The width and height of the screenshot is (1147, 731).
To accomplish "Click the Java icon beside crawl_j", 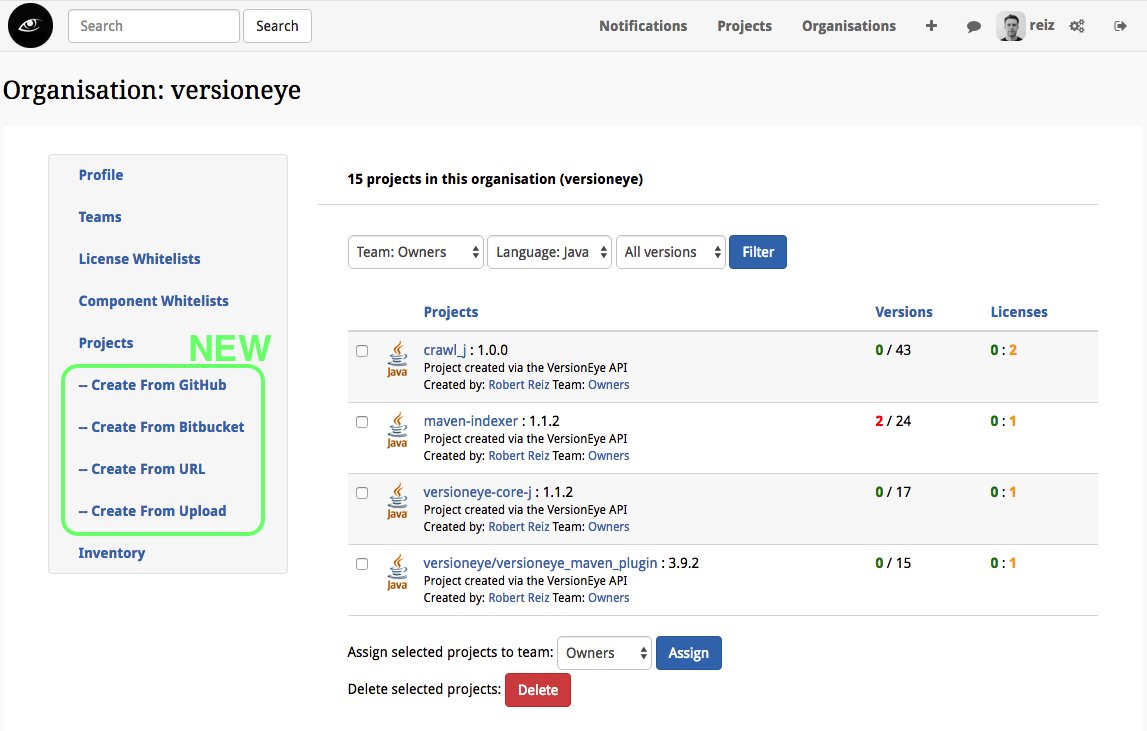I will click(x=397, y=359).
